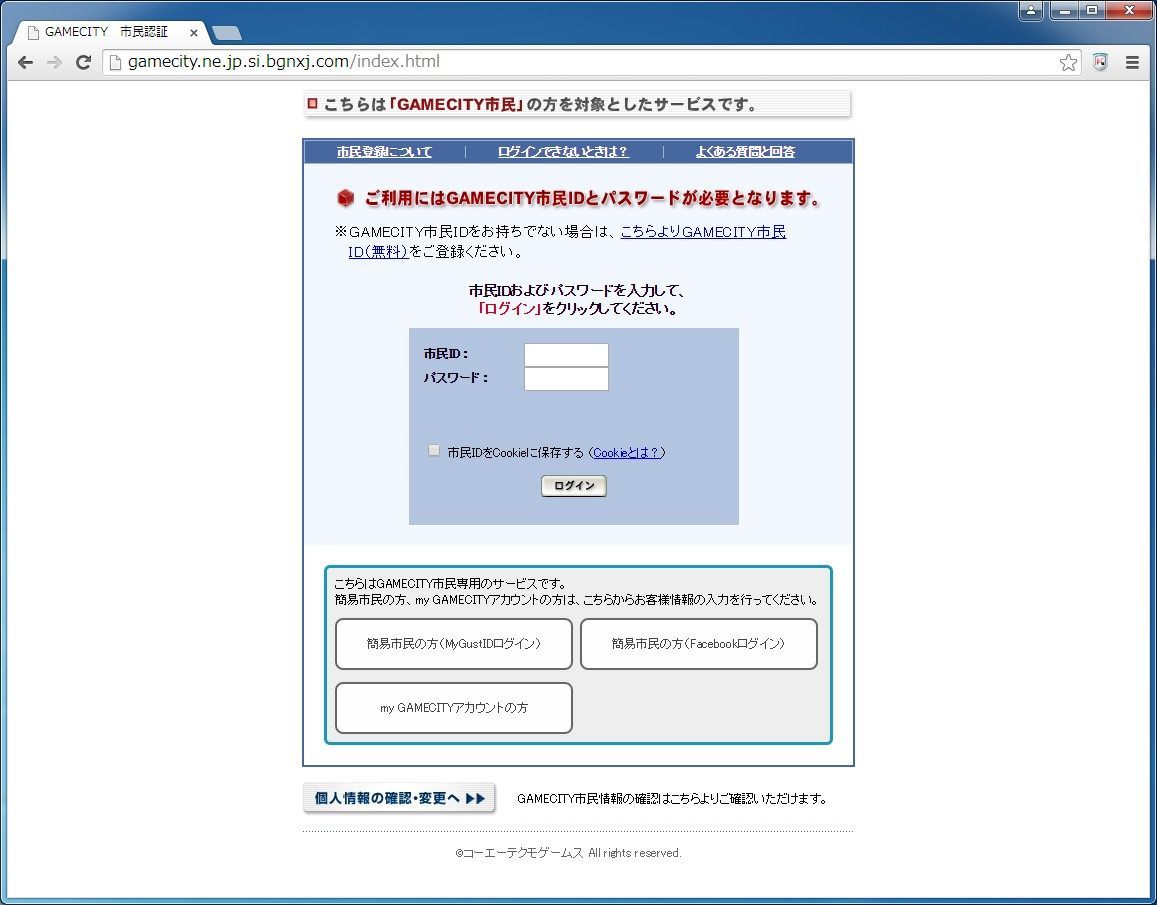
Task: Click the page icon in address bar
Action: [x=114, y=63]
